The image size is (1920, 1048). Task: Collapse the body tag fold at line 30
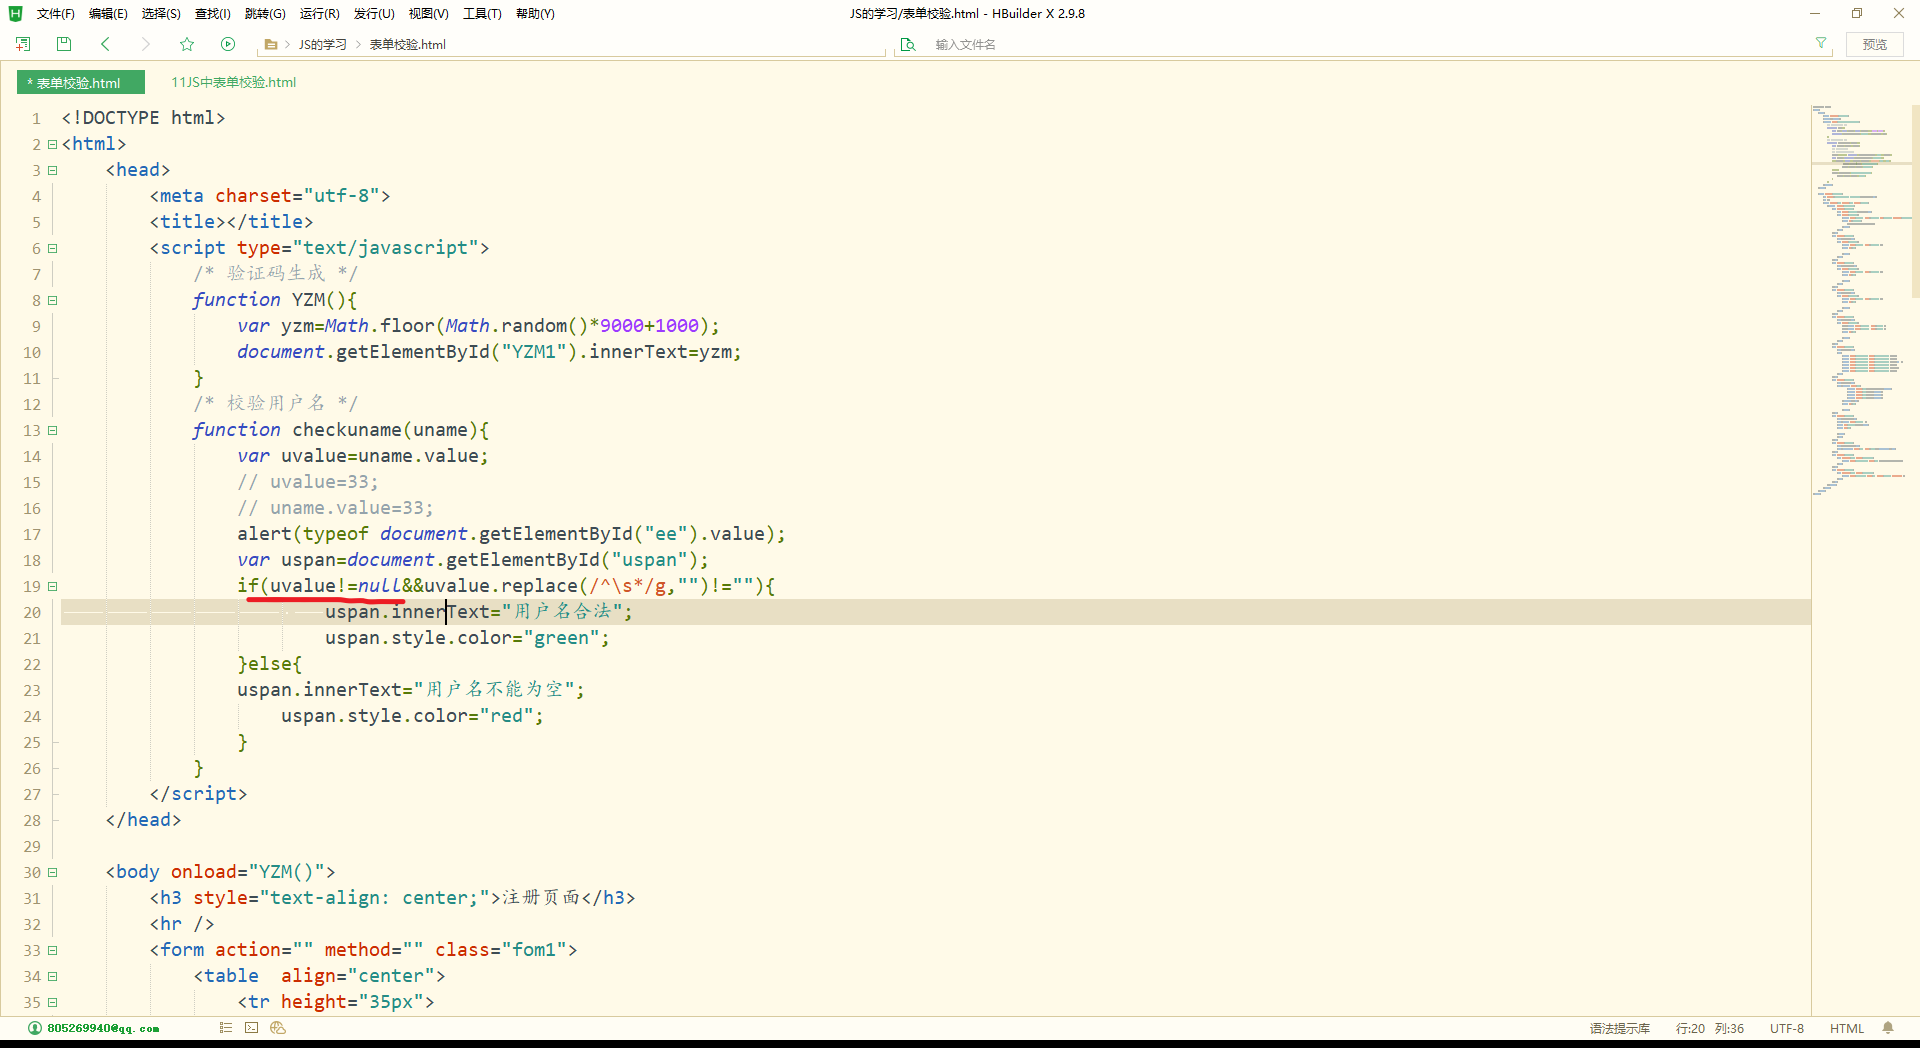(52, 872)
